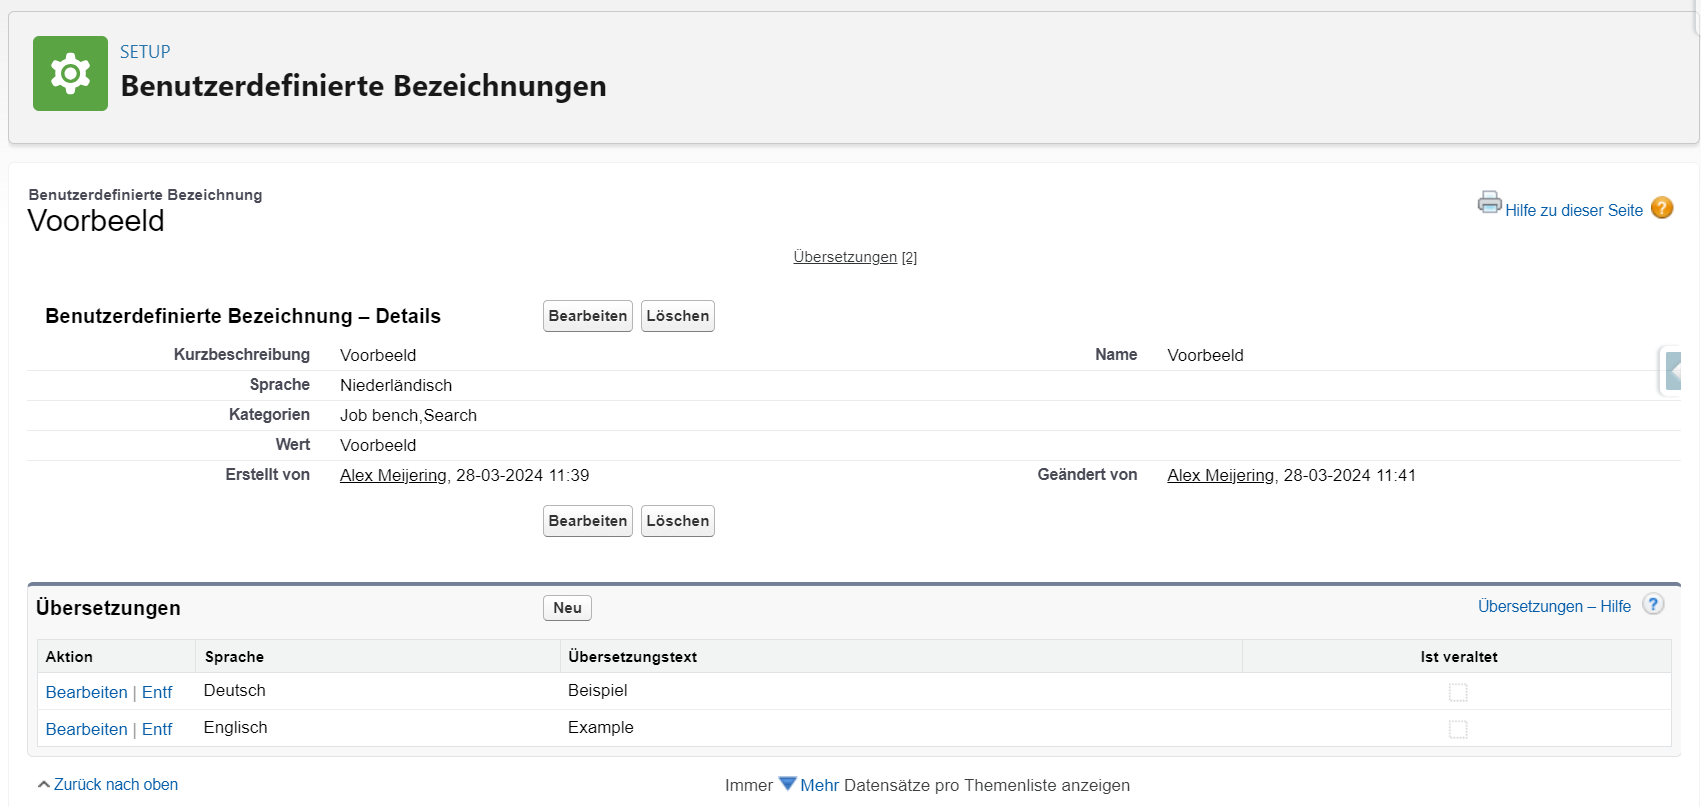Delete the Englisch translation via Entf
Viewport: 1701px width, 807px height.
coord(157,729)
